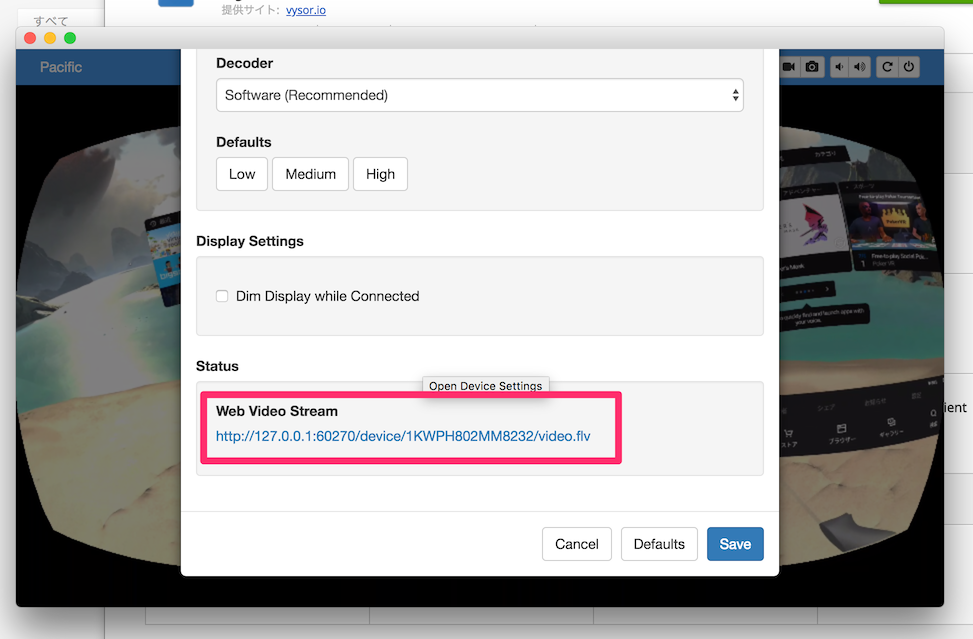Cancel the settings dialog

(576, 544)
